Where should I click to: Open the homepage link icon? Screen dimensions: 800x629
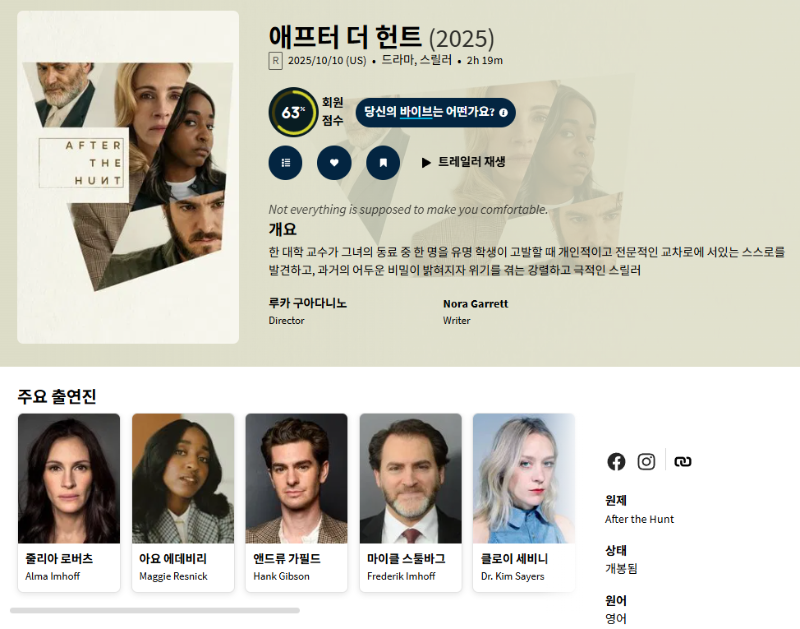pyautogui.click(x=683, y=462)
